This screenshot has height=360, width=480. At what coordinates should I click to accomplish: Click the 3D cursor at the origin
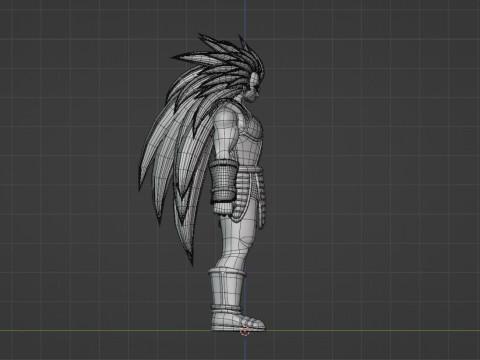[245, 331]
